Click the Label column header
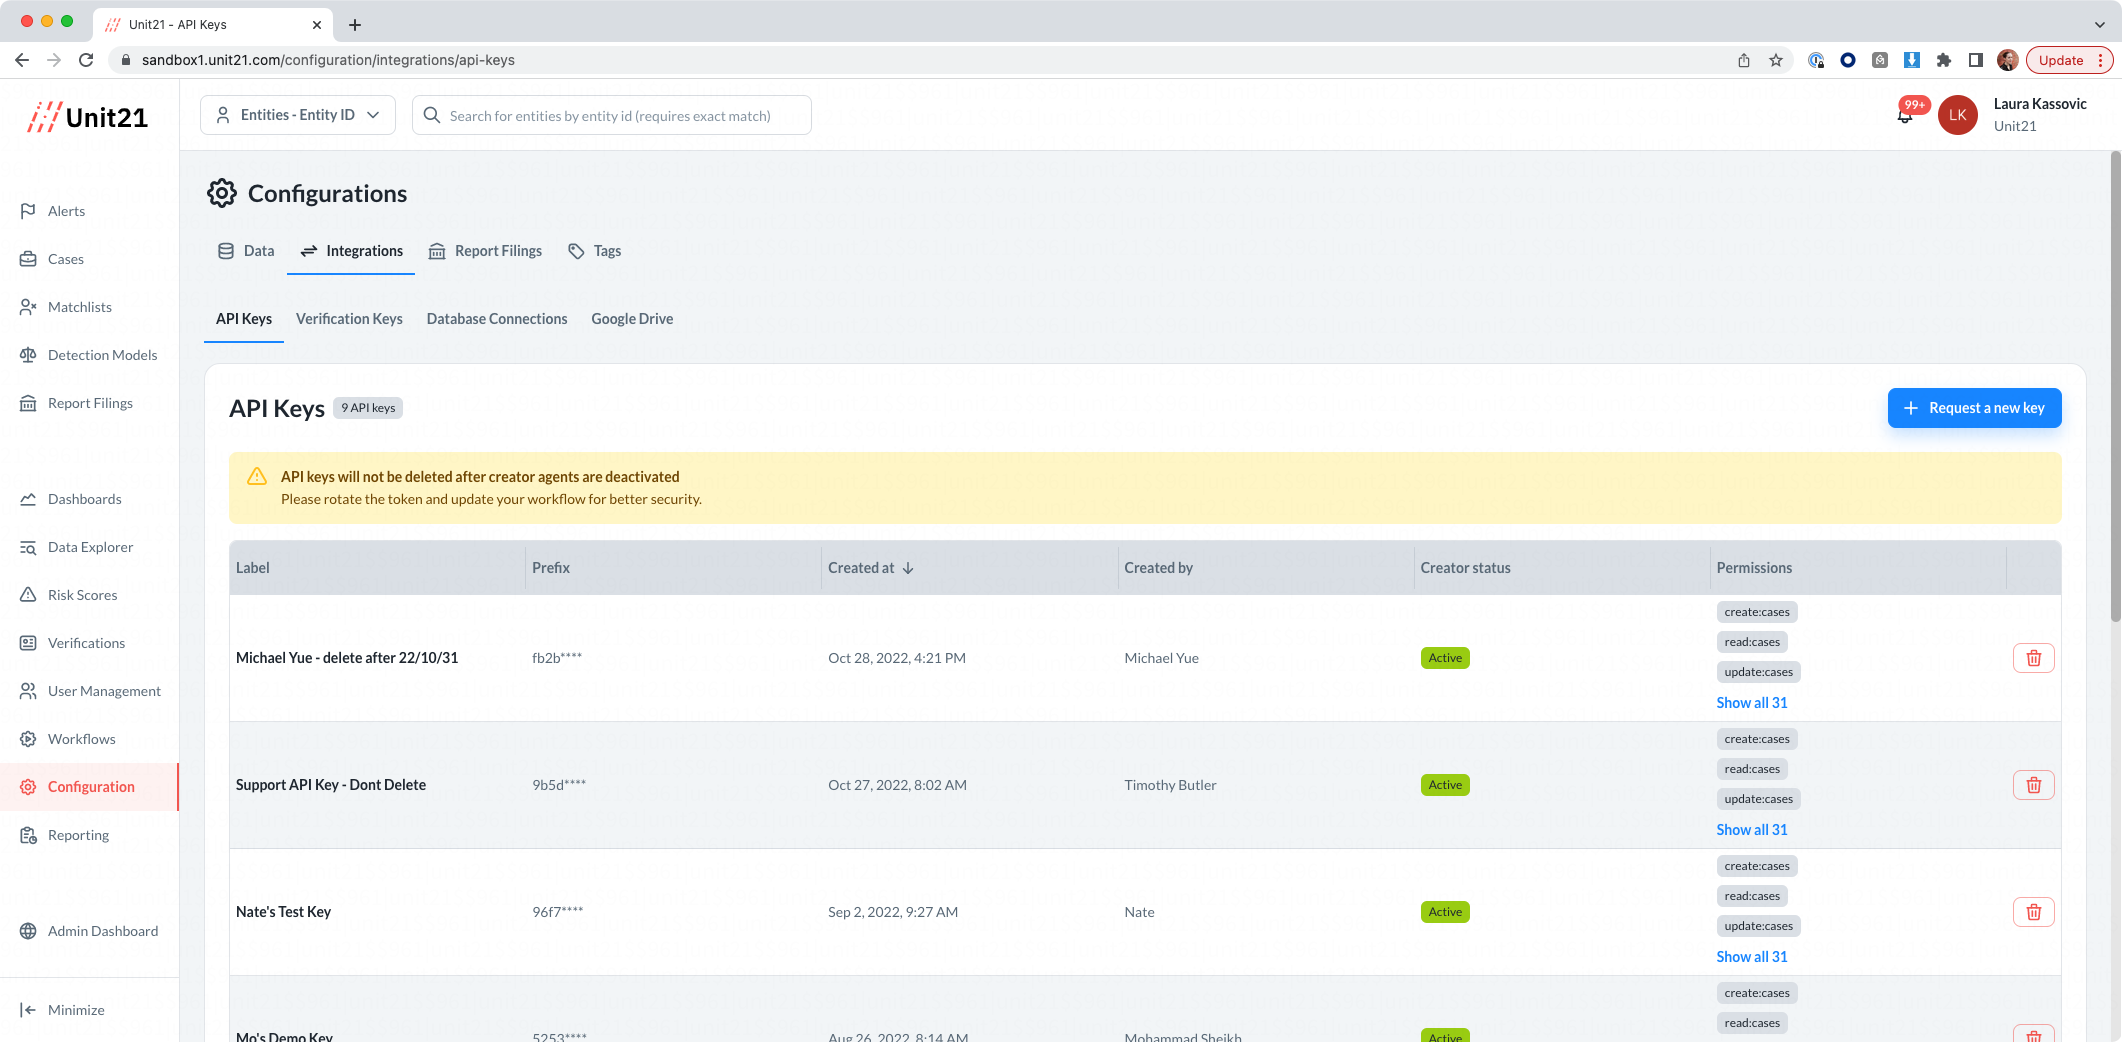Screen dimensions: 2122x1042 (x=253, y=568)
